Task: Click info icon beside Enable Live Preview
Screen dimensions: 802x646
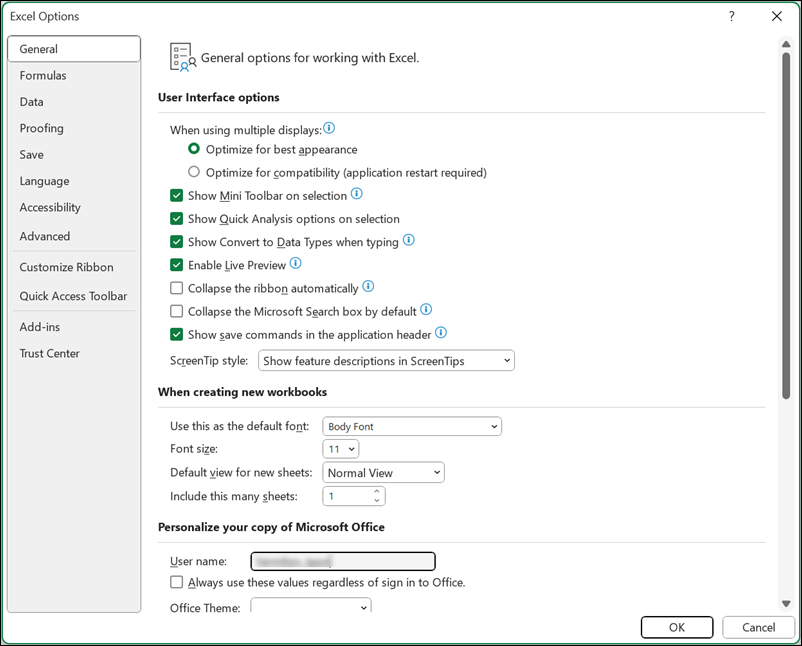Action: (296, 263)
